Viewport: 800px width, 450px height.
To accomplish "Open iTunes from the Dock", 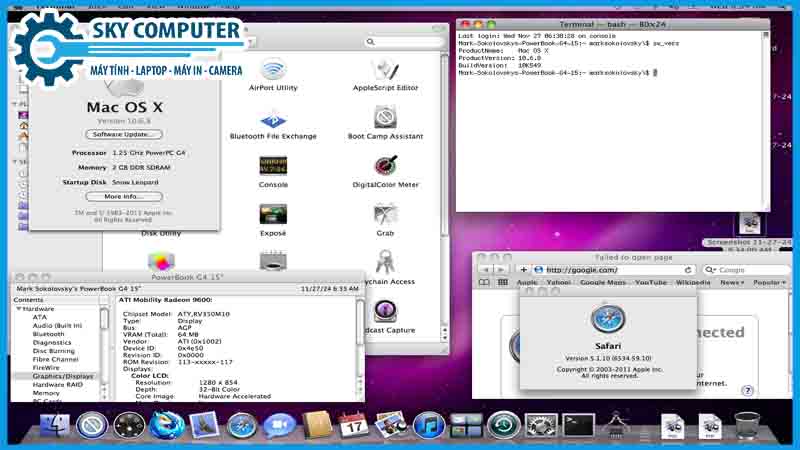I will coord(429,426).
